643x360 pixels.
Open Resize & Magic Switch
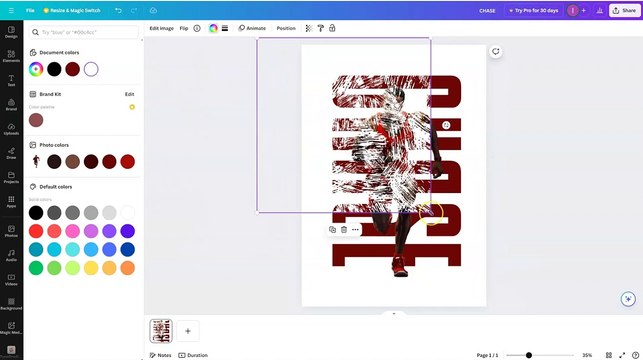(x=72, y=10)
